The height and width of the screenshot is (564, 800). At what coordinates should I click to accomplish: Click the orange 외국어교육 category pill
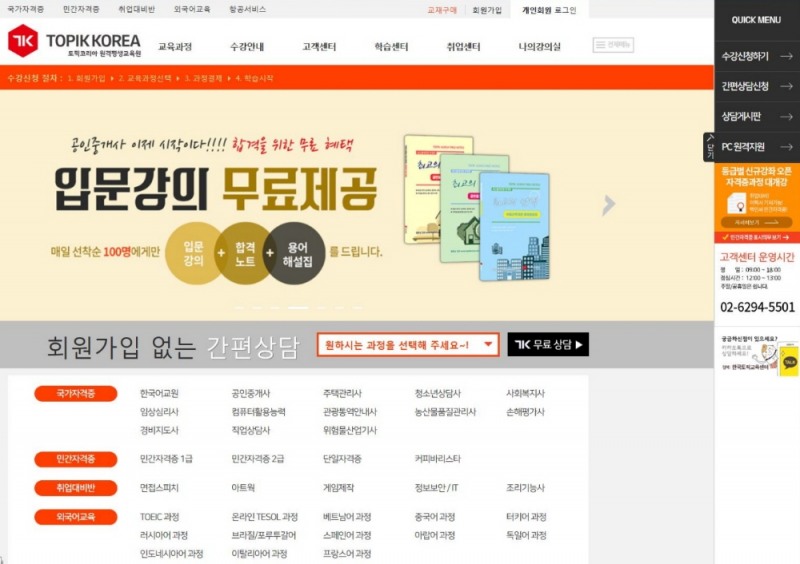[x=76, y=517]
